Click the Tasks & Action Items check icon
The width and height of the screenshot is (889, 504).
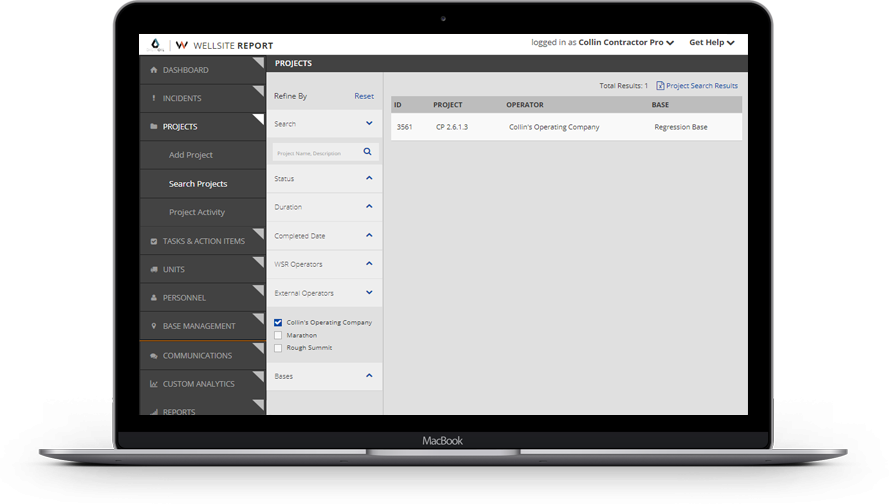[154, 241]
